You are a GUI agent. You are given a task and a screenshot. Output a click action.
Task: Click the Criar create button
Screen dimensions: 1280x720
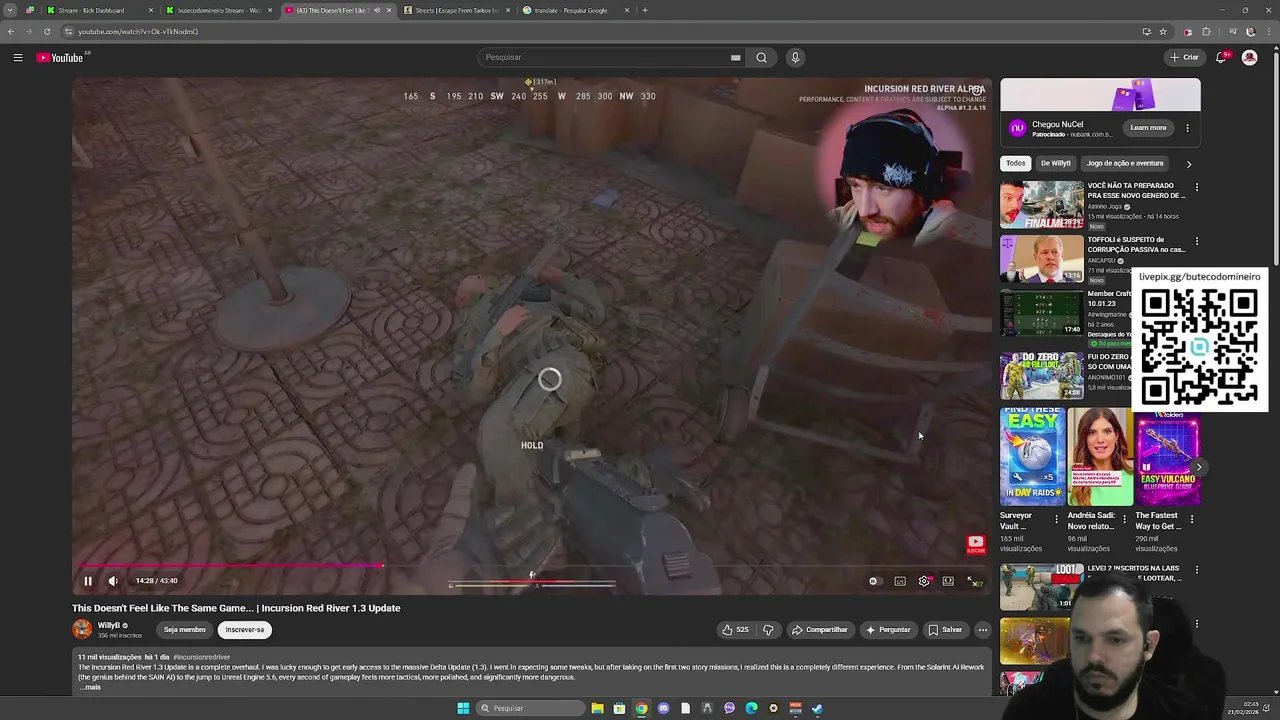(x=1184, y=57)
